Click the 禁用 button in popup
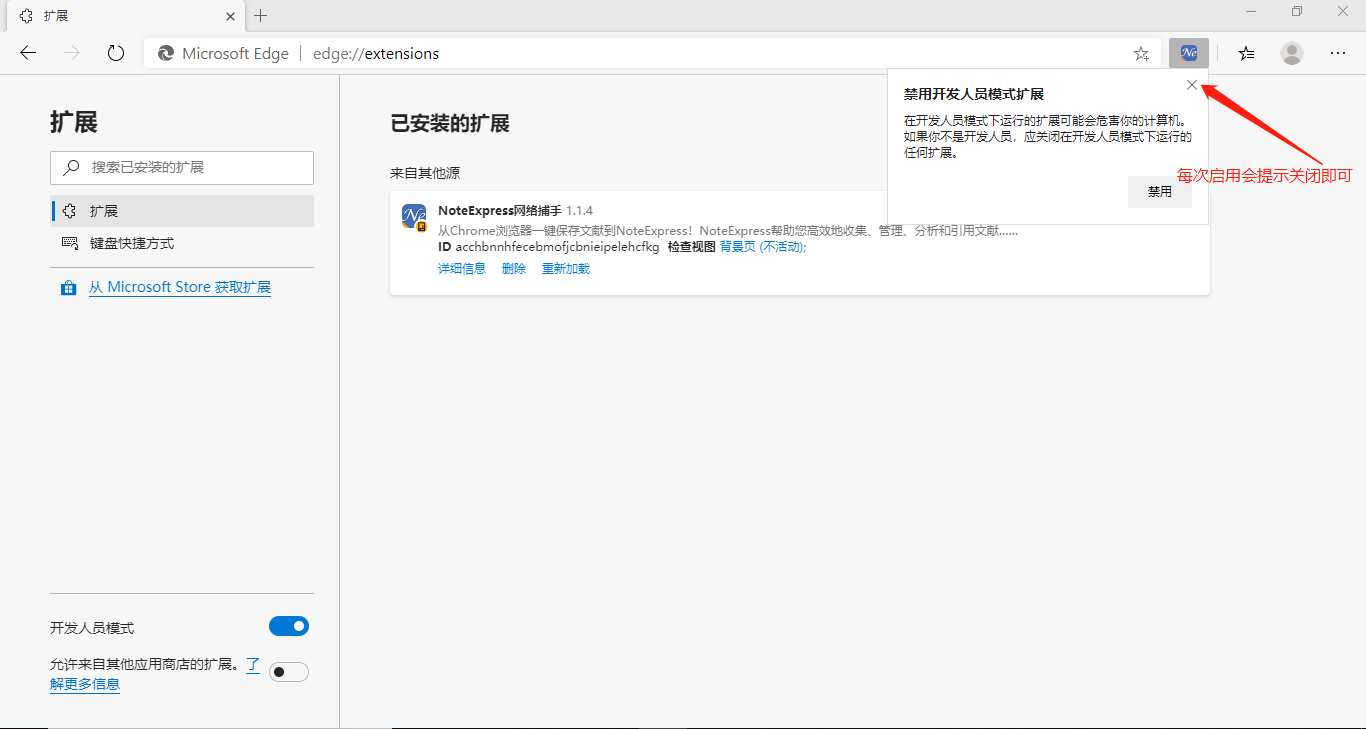The height and width of the screenshot is (729, 1366). point(1160,192)
